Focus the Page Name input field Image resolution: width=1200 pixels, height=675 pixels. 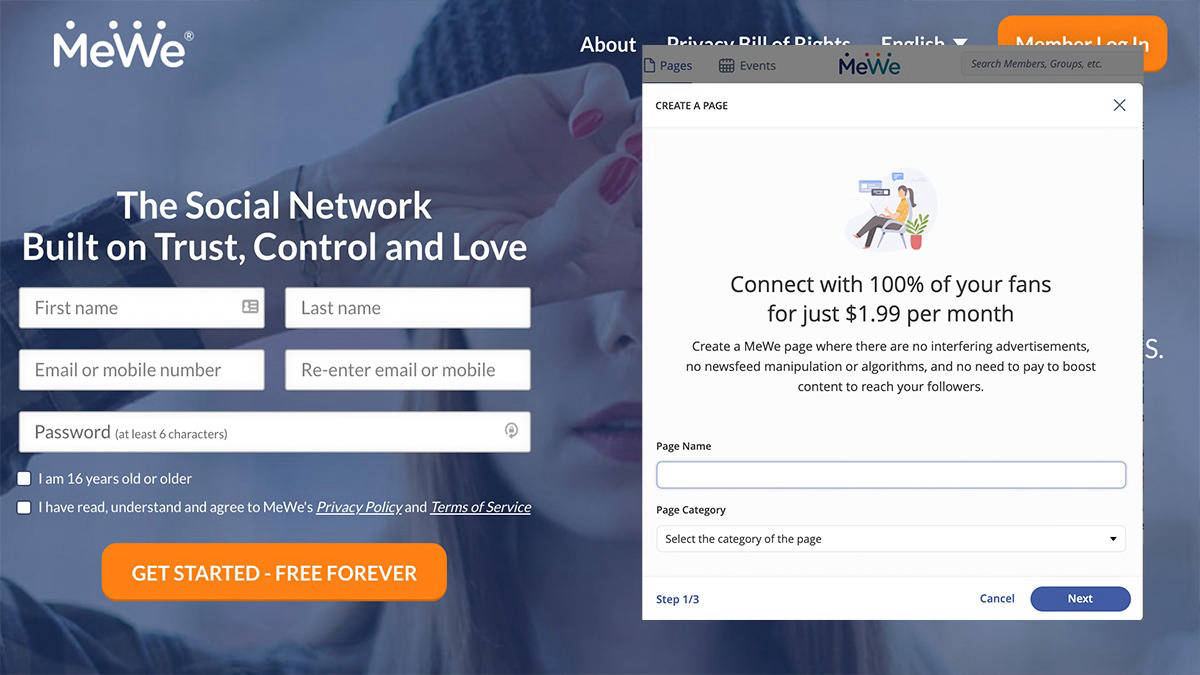(x=891, y=475)
